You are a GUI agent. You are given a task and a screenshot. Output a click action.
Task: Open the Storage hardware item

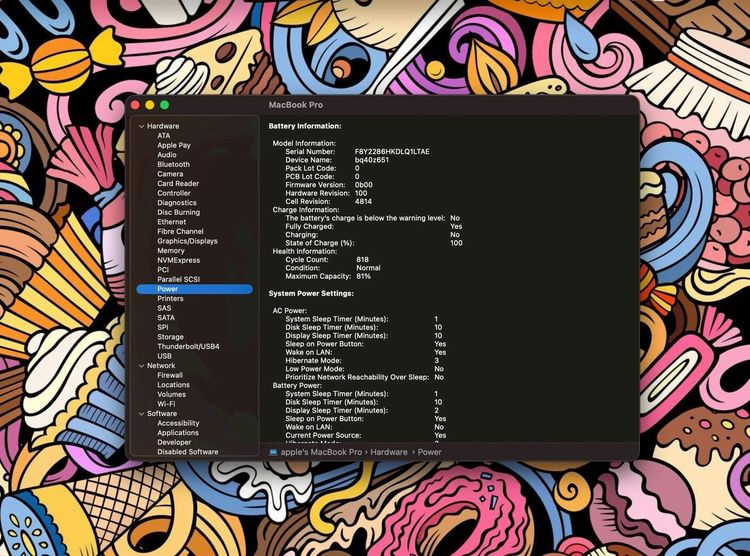(170, 337)
